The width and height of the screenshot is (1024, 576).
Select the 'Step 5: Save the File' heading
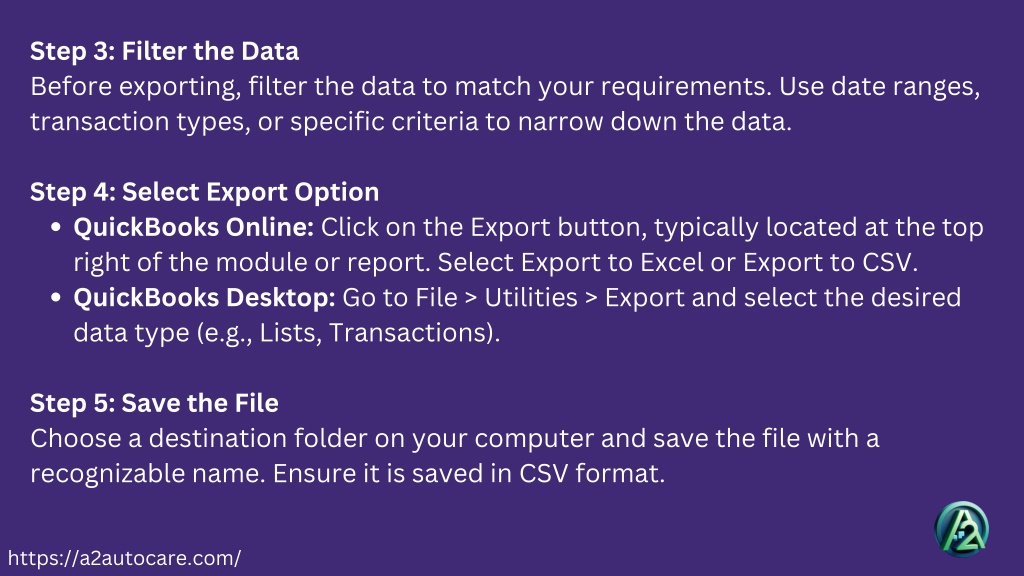pos(154,403)
